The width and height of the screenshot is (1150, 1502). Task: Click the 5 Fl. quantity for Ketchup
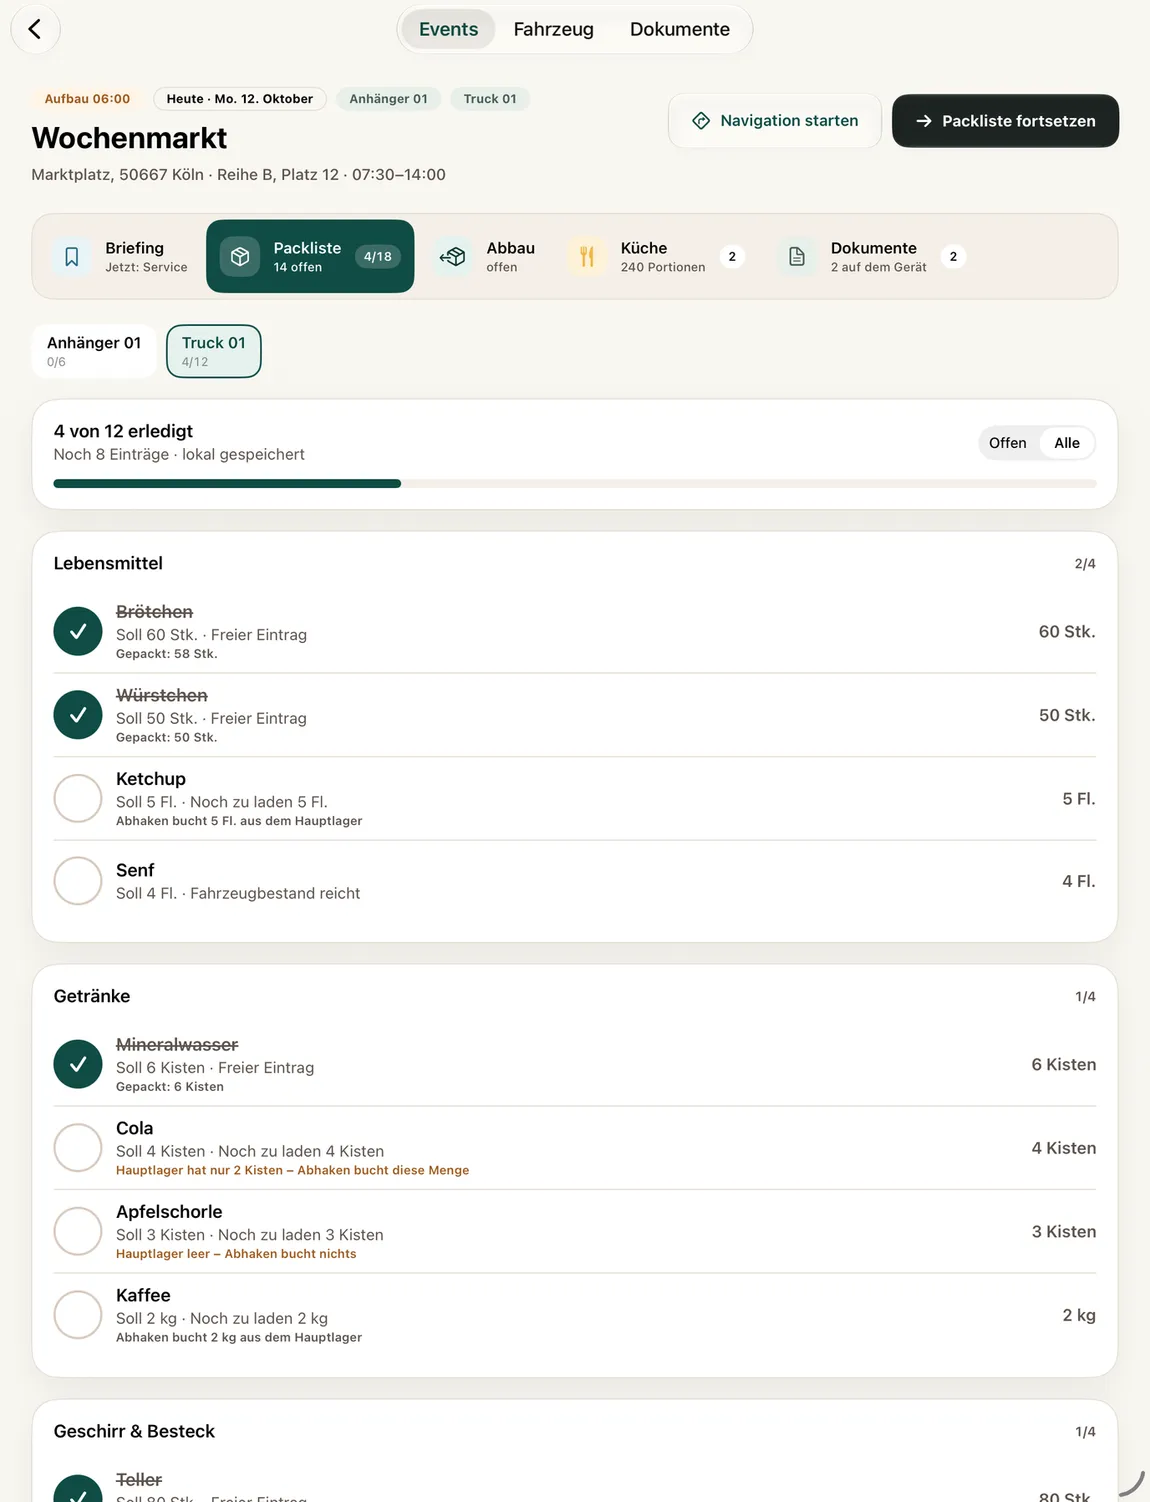(x=1079, y=799)
